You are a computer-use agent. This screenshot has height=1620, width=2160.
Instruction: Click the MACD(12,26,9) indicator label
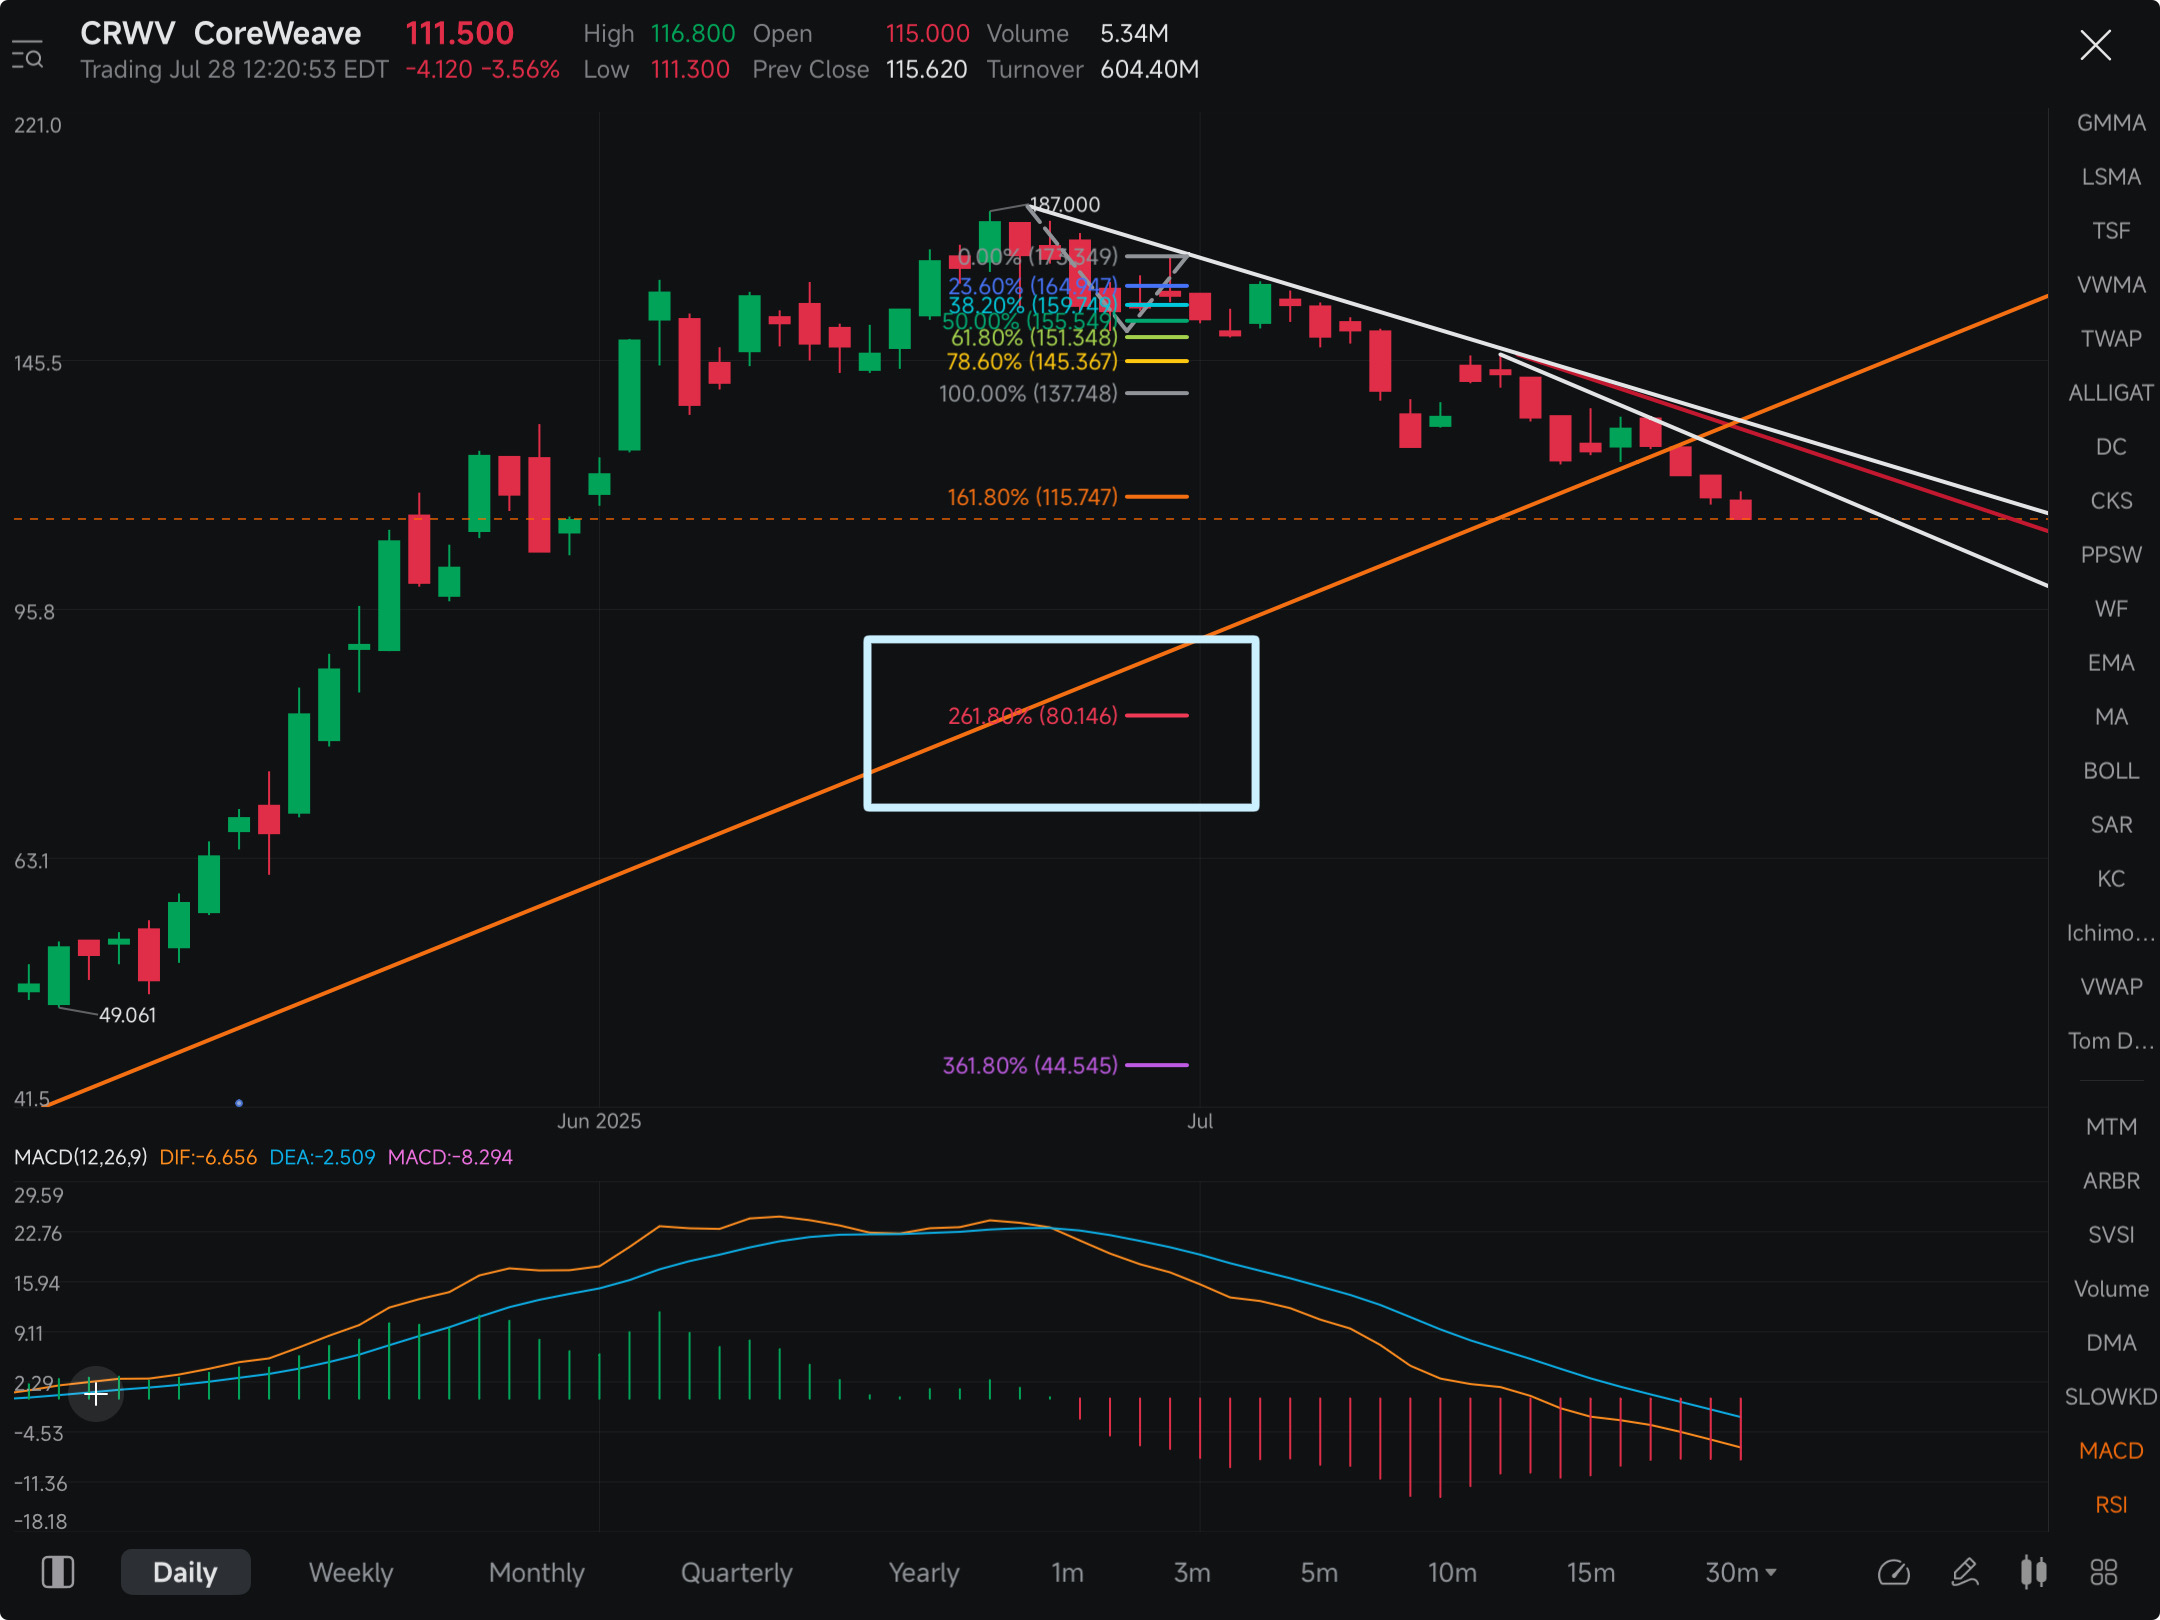pyautogui.click(x=80, y=1157)
